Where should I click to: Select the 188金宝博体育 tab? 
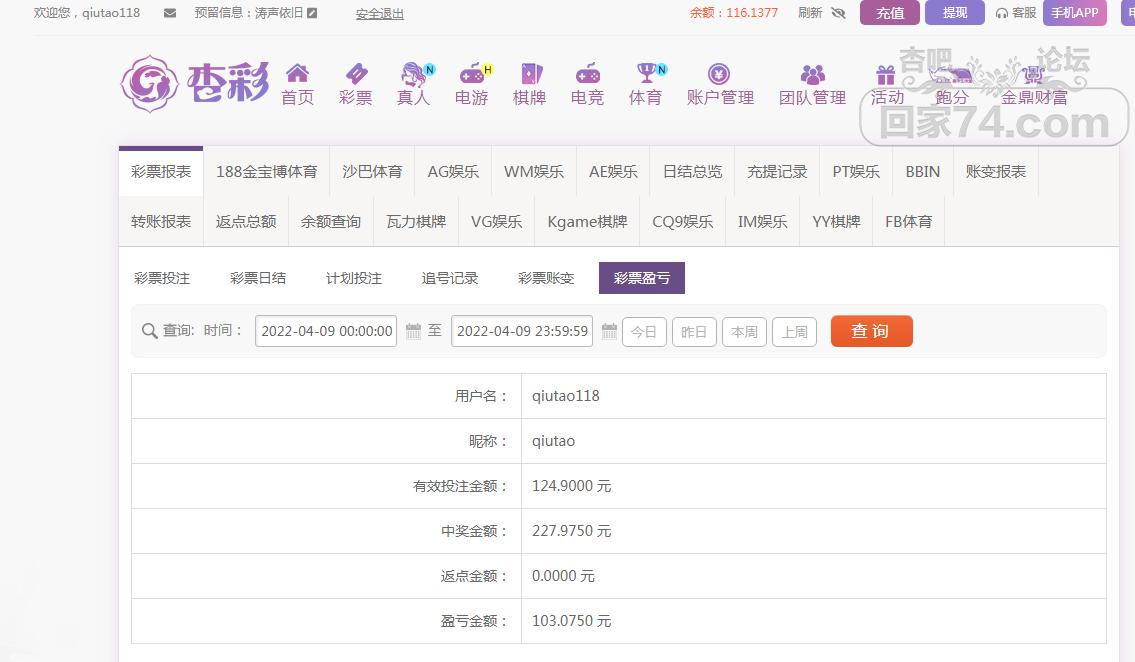pos(266,171)
